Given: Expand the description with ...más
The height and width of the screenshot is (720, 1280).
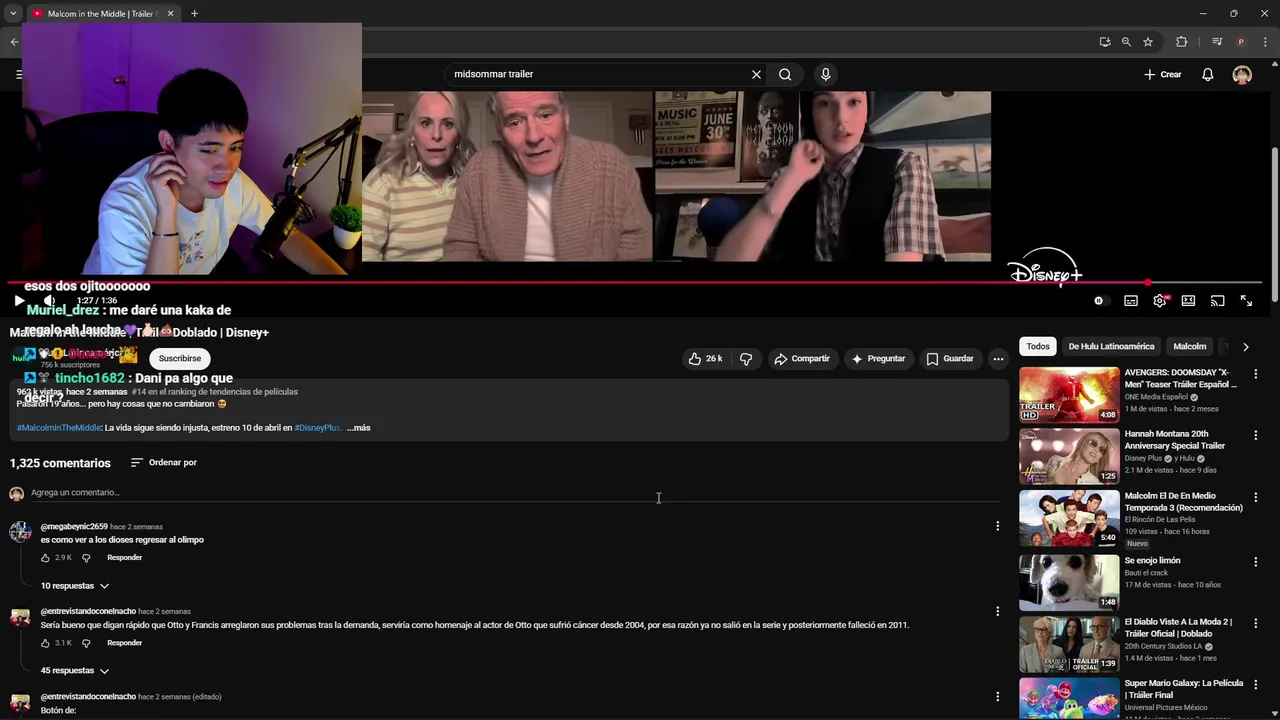Looking at the screenshot, I should click(359, 428).
